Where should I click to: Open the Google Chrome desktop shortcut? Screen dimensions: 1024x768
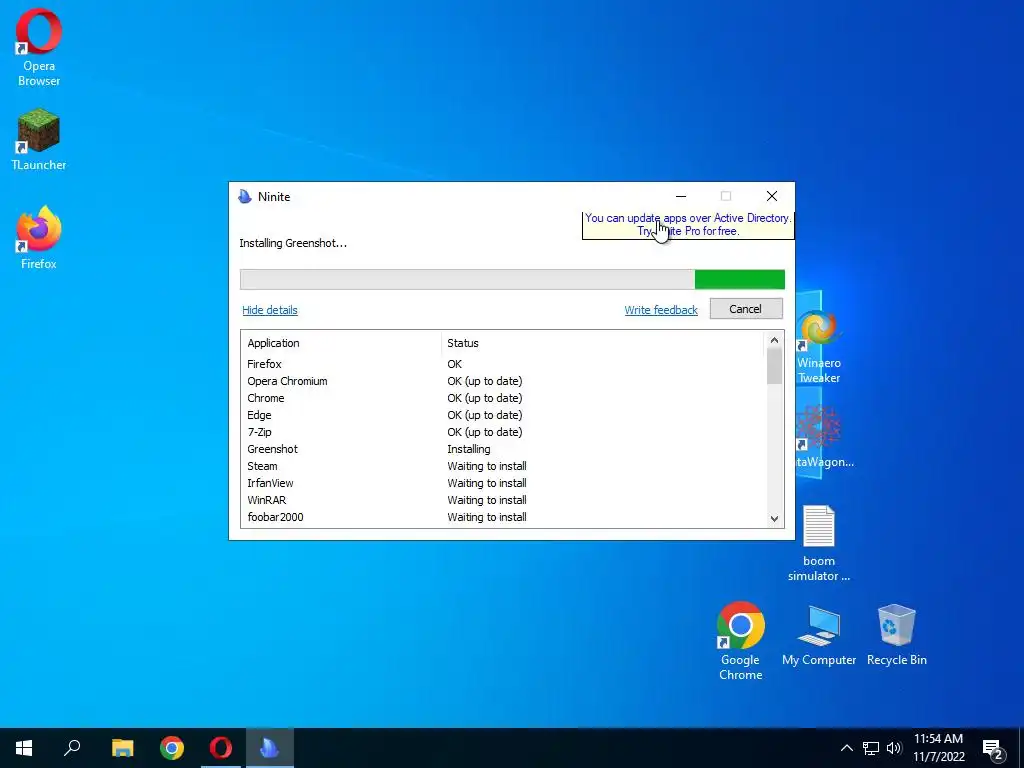click(x=741, y=641)
